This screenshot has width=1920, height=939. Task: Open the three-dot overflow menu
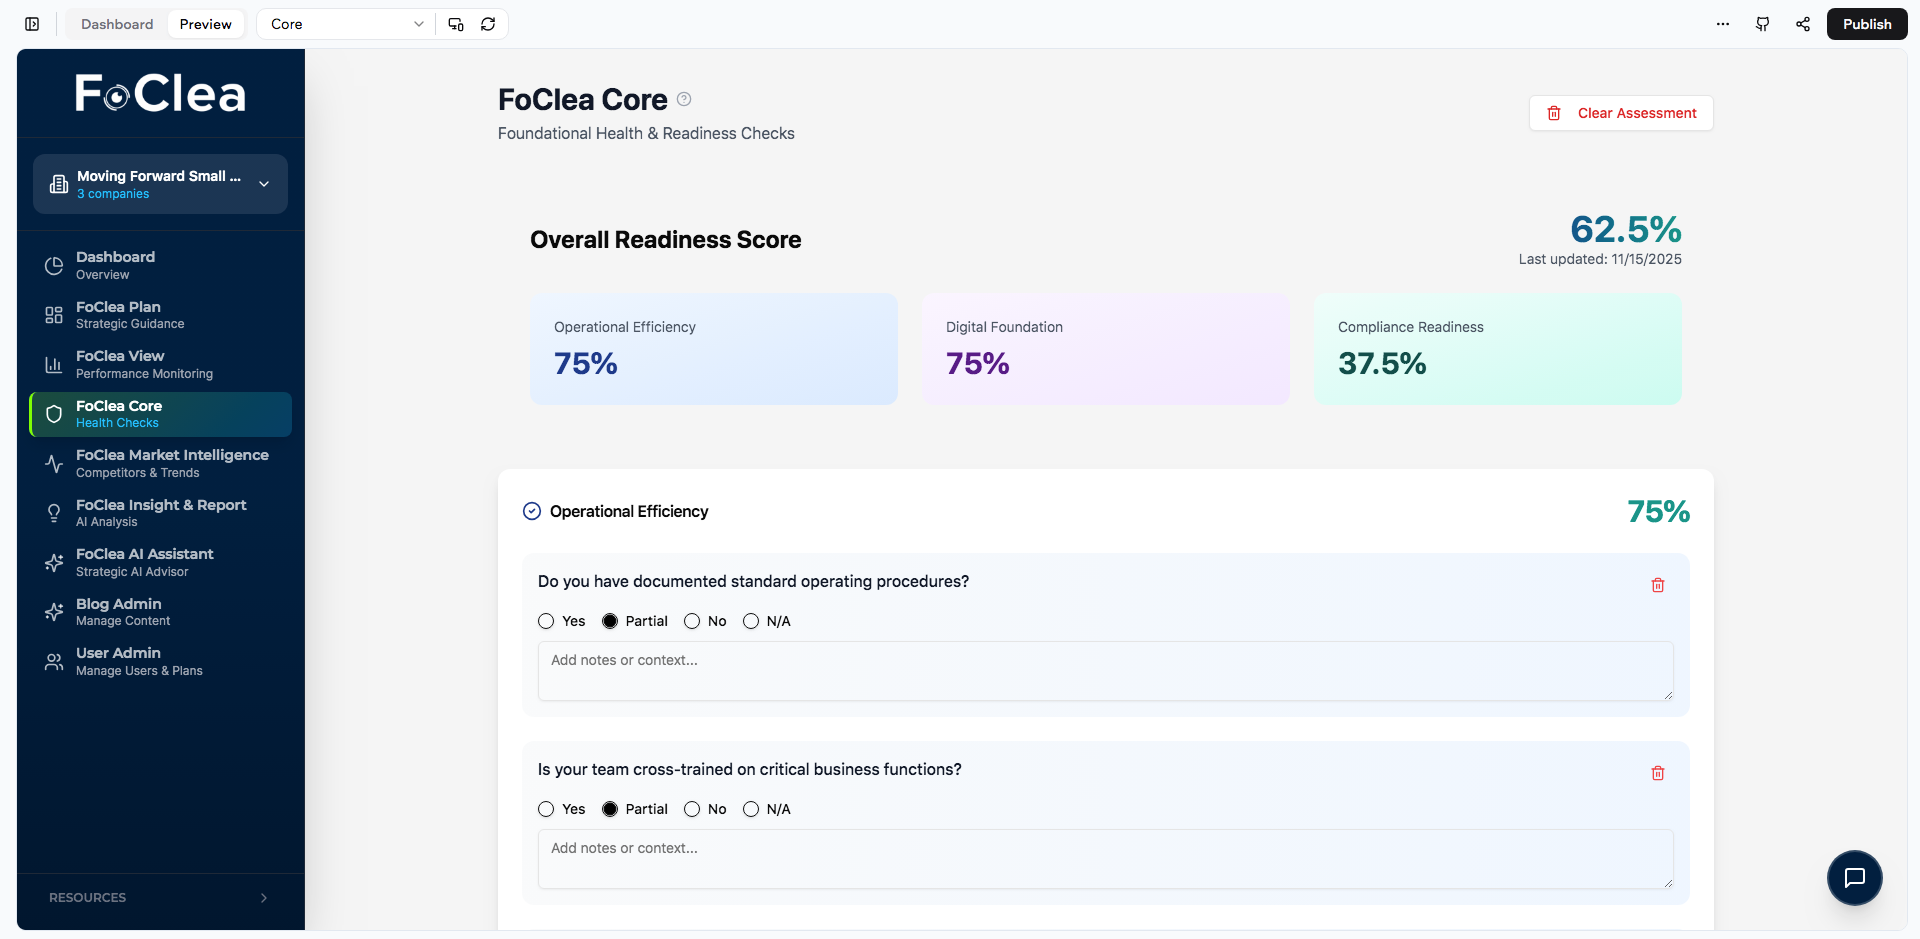(1722, 23)
